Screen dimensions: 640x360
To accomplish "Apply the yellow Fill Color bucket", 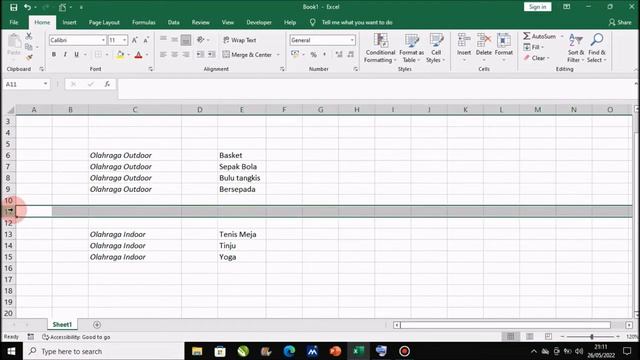I will click(120, 55).
